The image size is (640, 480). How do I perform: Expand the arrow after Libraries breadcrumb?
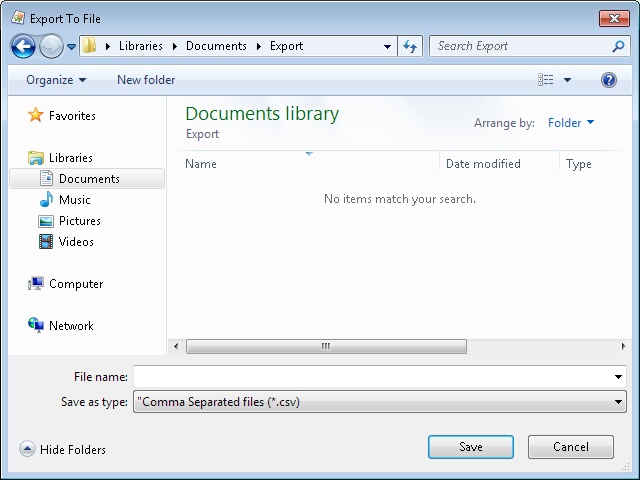[x=175, y=46]
